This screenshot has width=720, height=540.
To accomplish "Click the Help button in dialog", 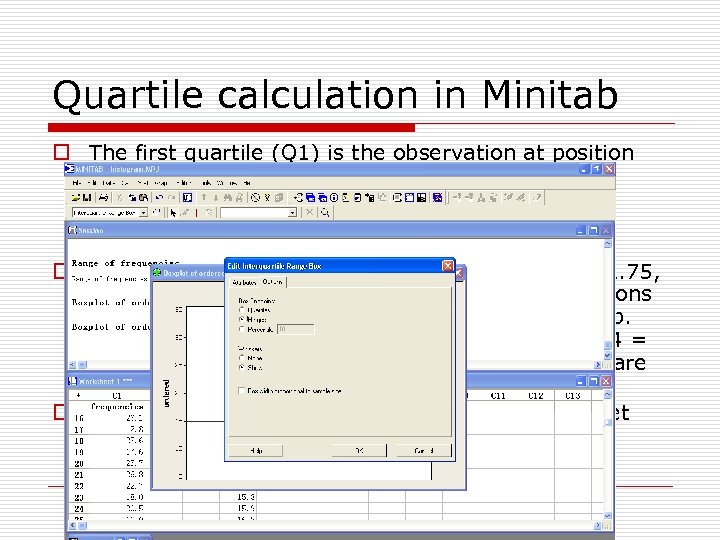I will (x=256, y=450).
